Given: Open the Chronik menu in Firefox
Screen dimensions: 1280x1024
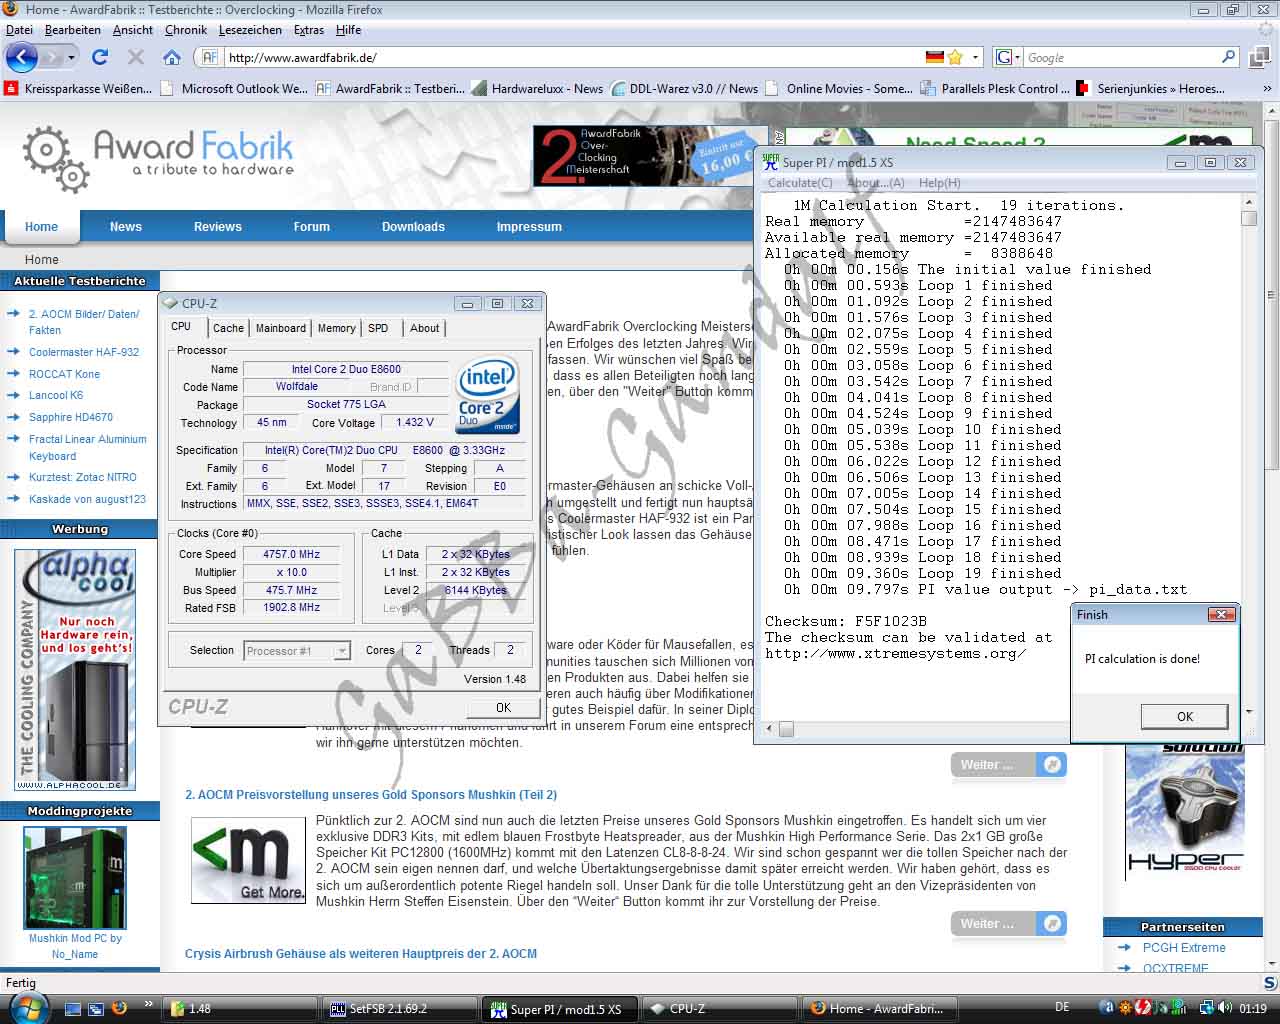Looking at the screenshot, I should [186, 30].
